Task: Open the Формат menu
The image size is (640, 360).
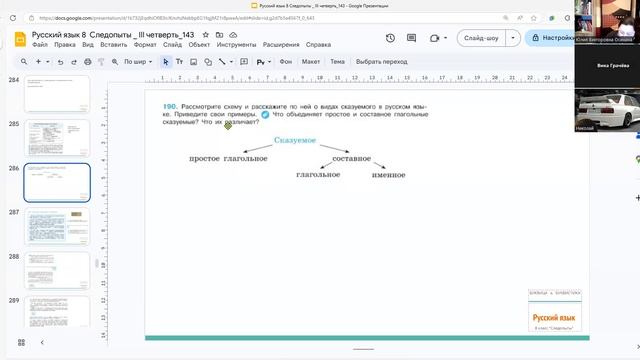Action: click(x=145, y=44)
